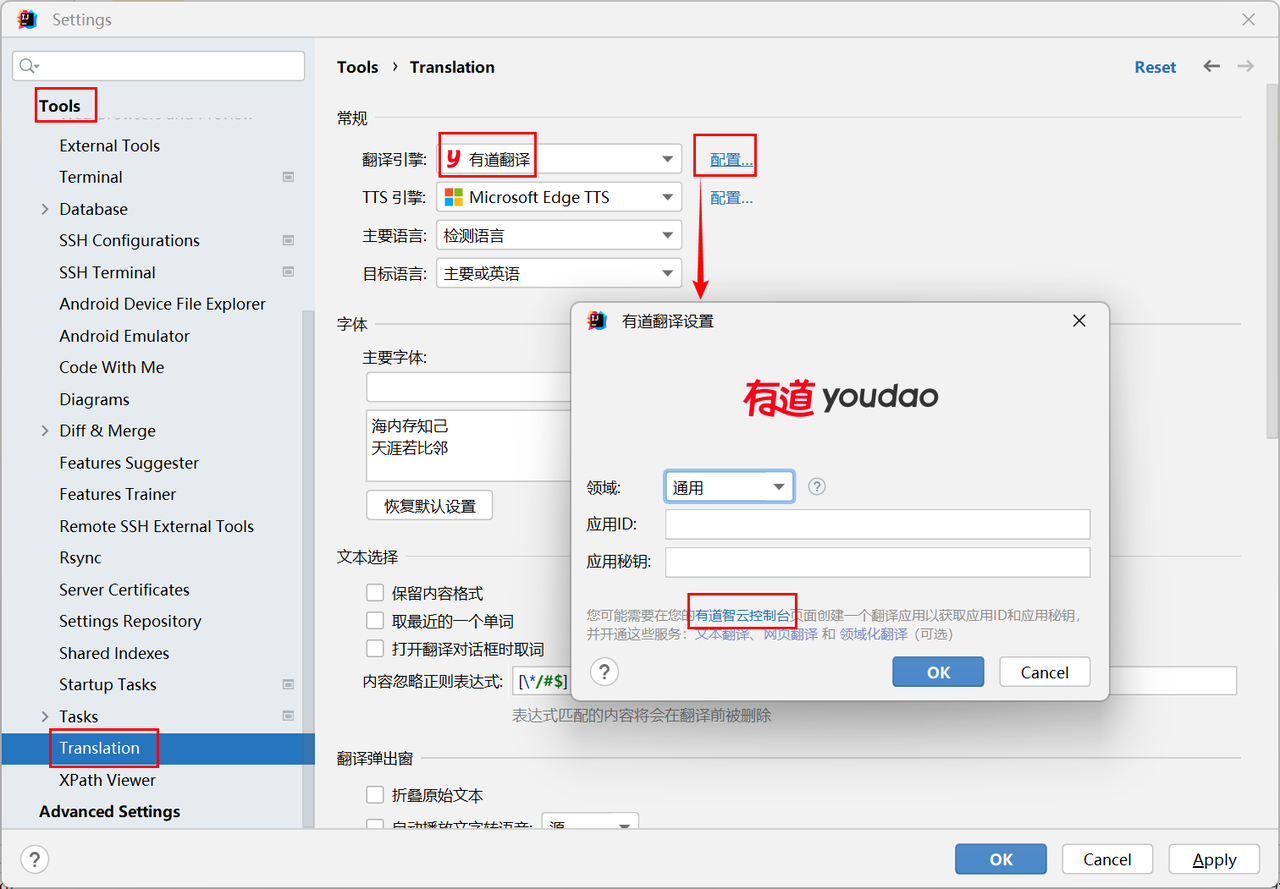Click the forward arrow next to Reset

coord(1246,66)
